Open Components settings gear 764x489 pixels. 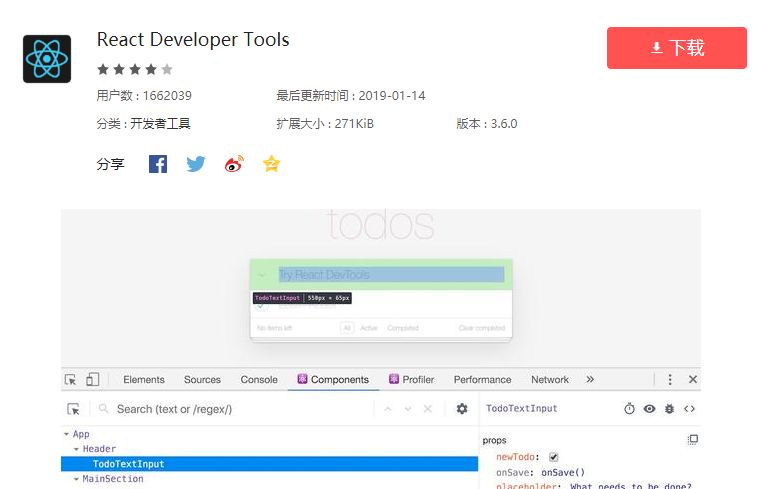462,409
